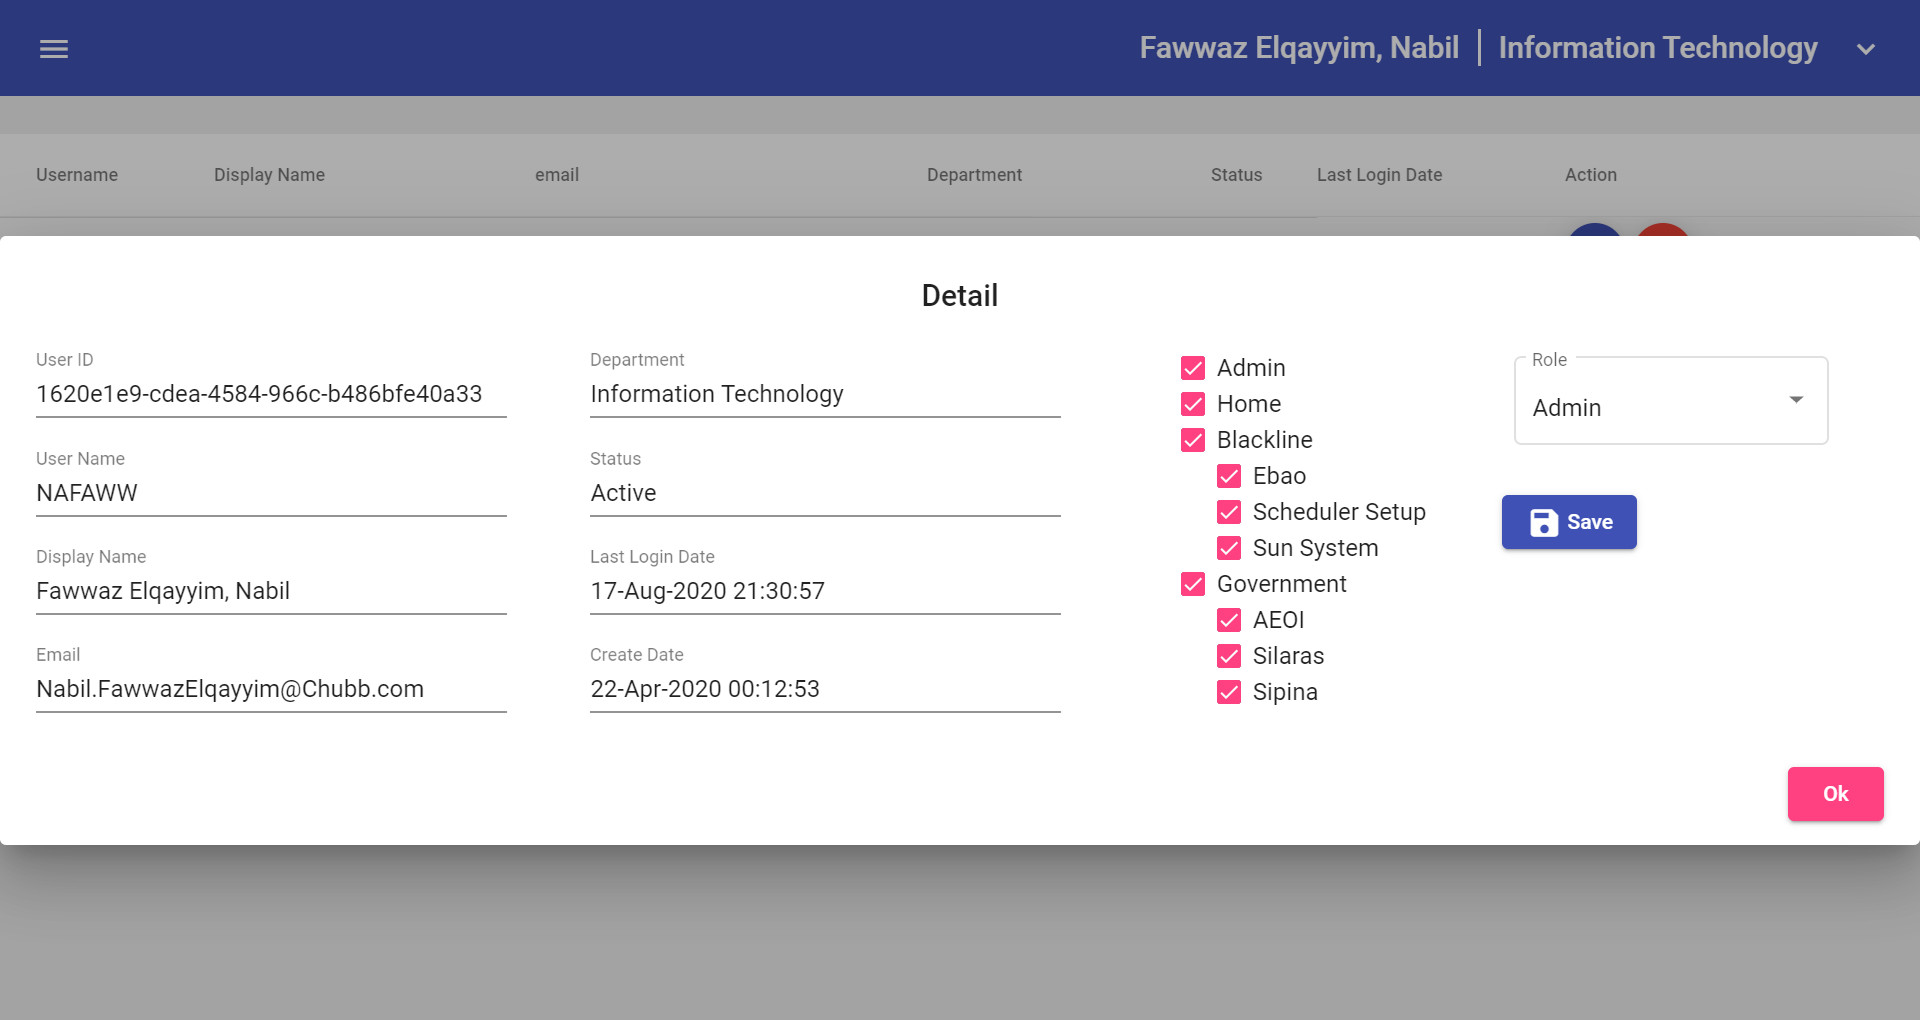The height and width of the screenshot is (1020, 1920).
Task: Toggle the Home checkbox off
Action: pyautogui.click(x=1193, y=404)
